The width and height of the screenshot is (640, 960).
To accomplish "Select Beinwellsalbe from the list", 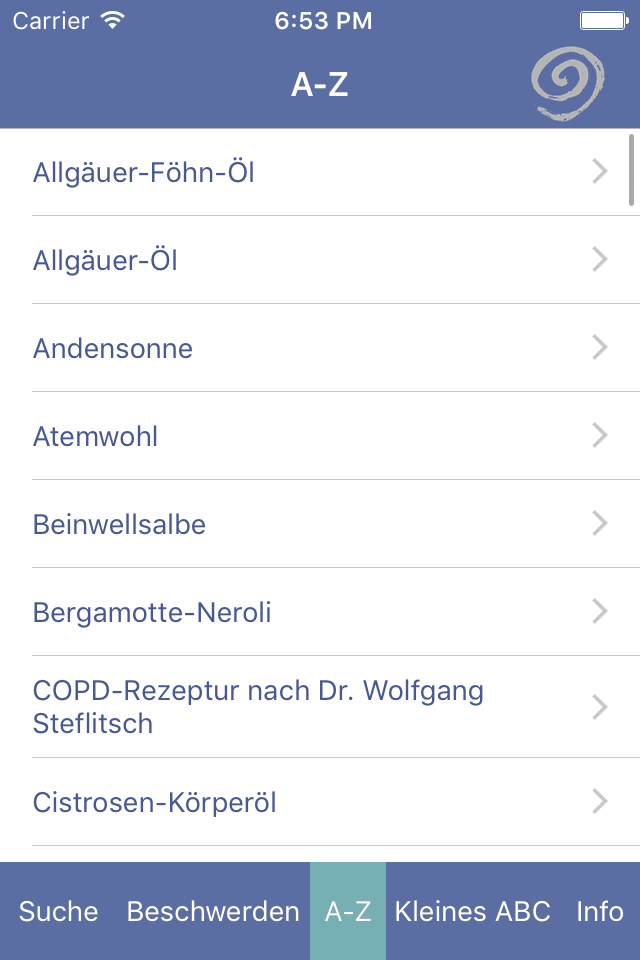I will pyautogui.click(x=119, y=525).
